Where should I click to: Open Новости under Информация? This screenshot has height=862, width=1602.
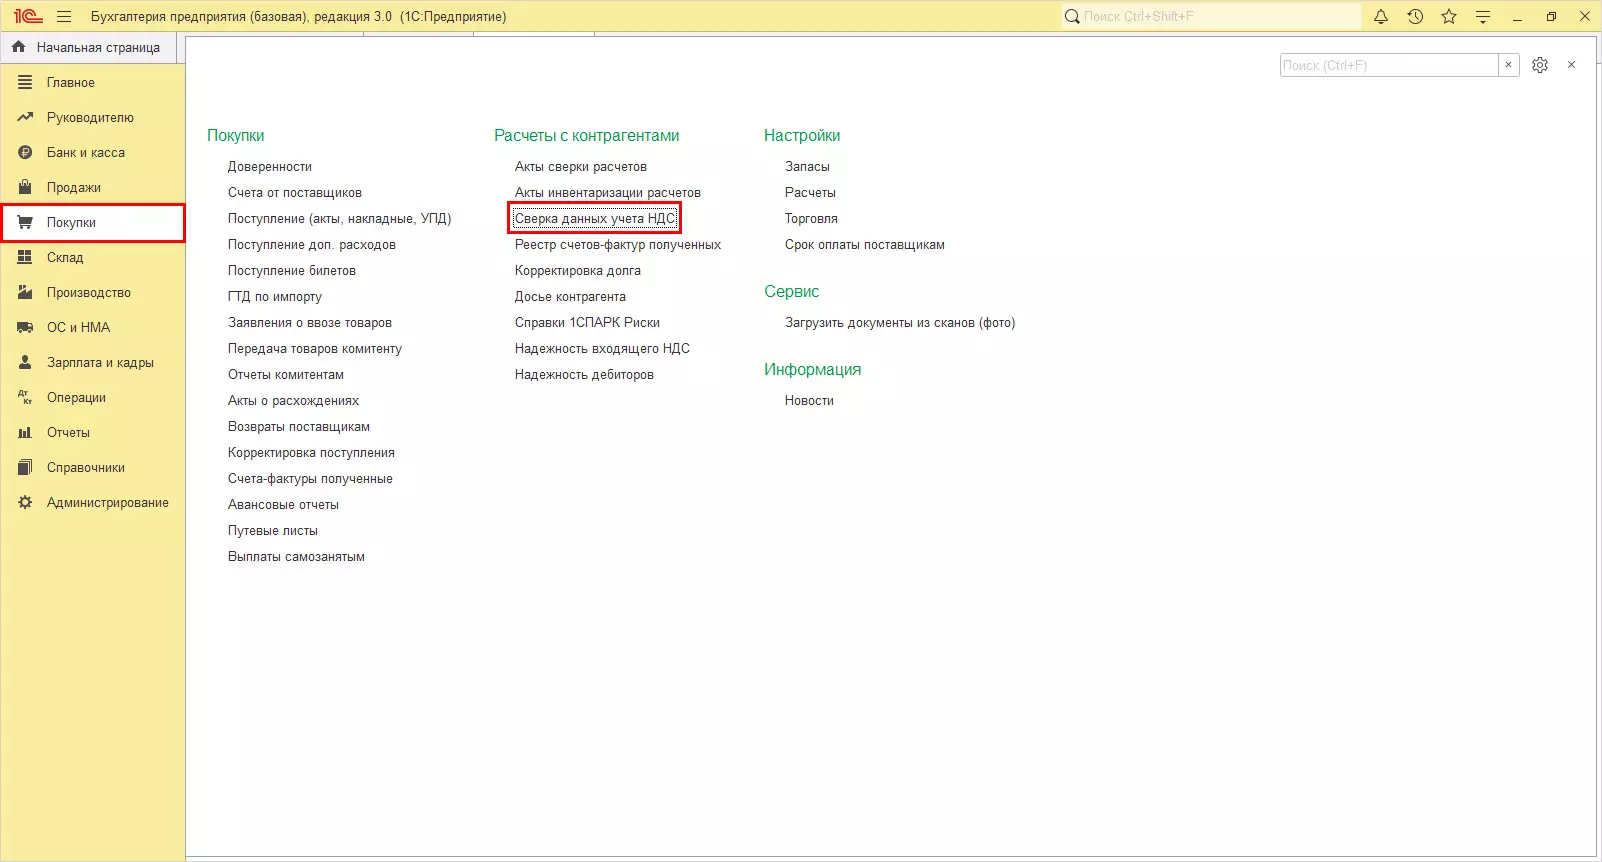coord(809,401)
